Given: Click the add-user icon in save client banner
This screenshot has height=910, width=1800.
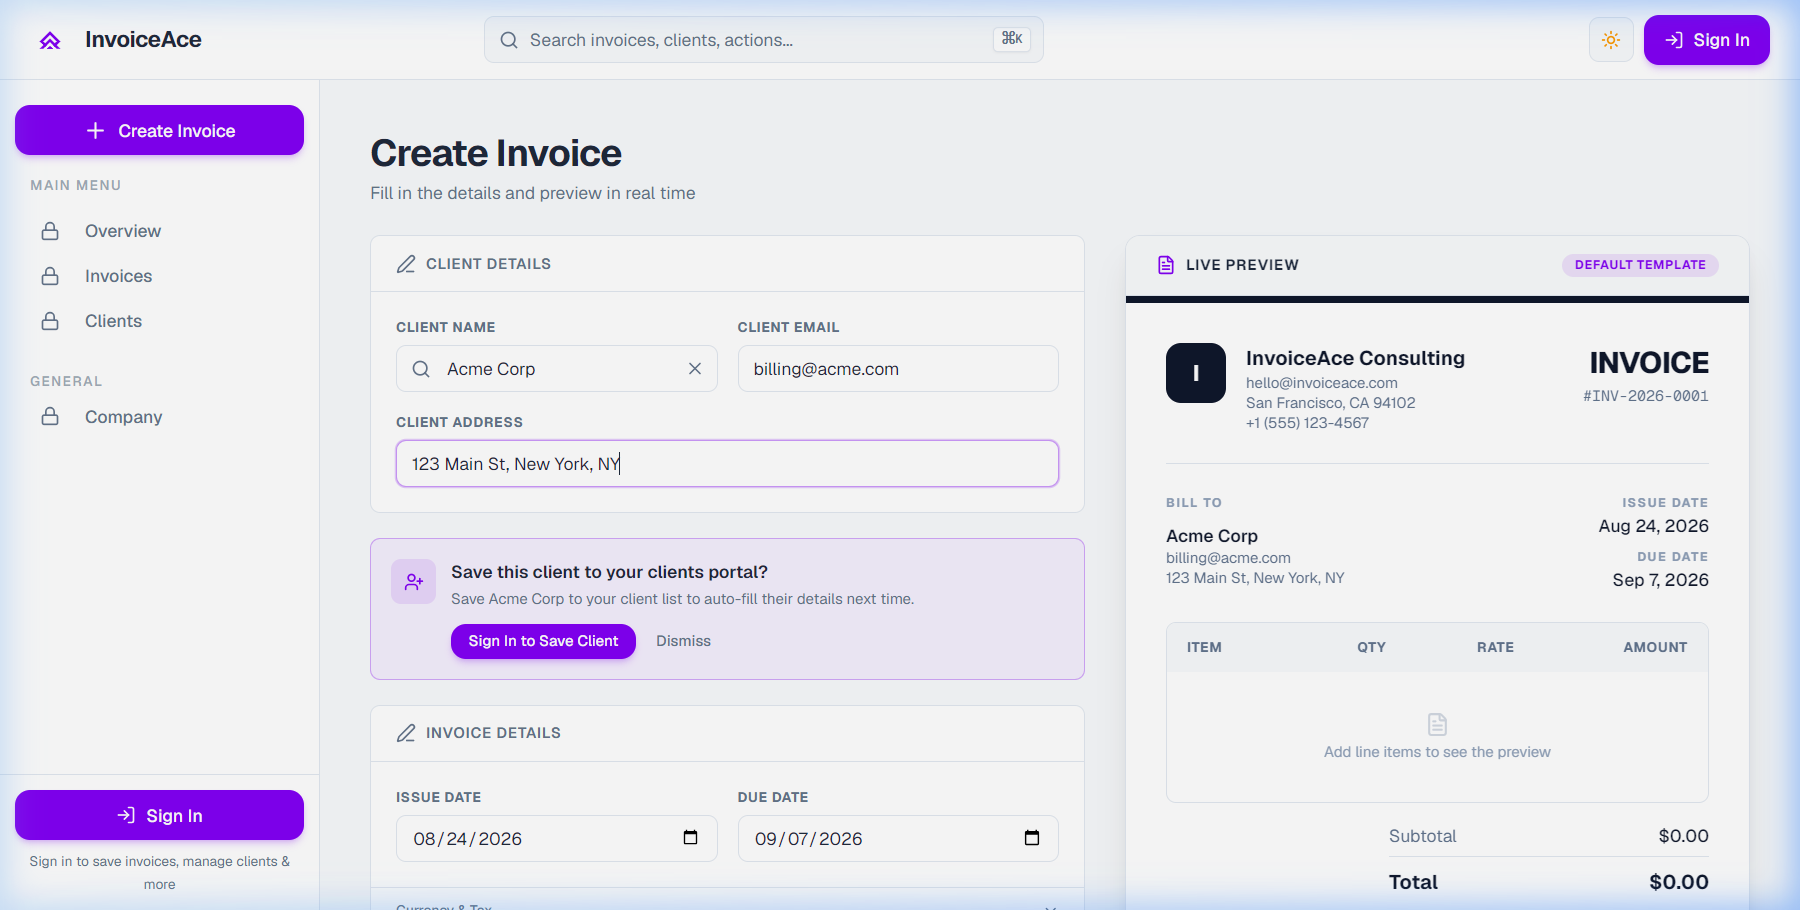Looking at the screenshot, I should (413, 581).
